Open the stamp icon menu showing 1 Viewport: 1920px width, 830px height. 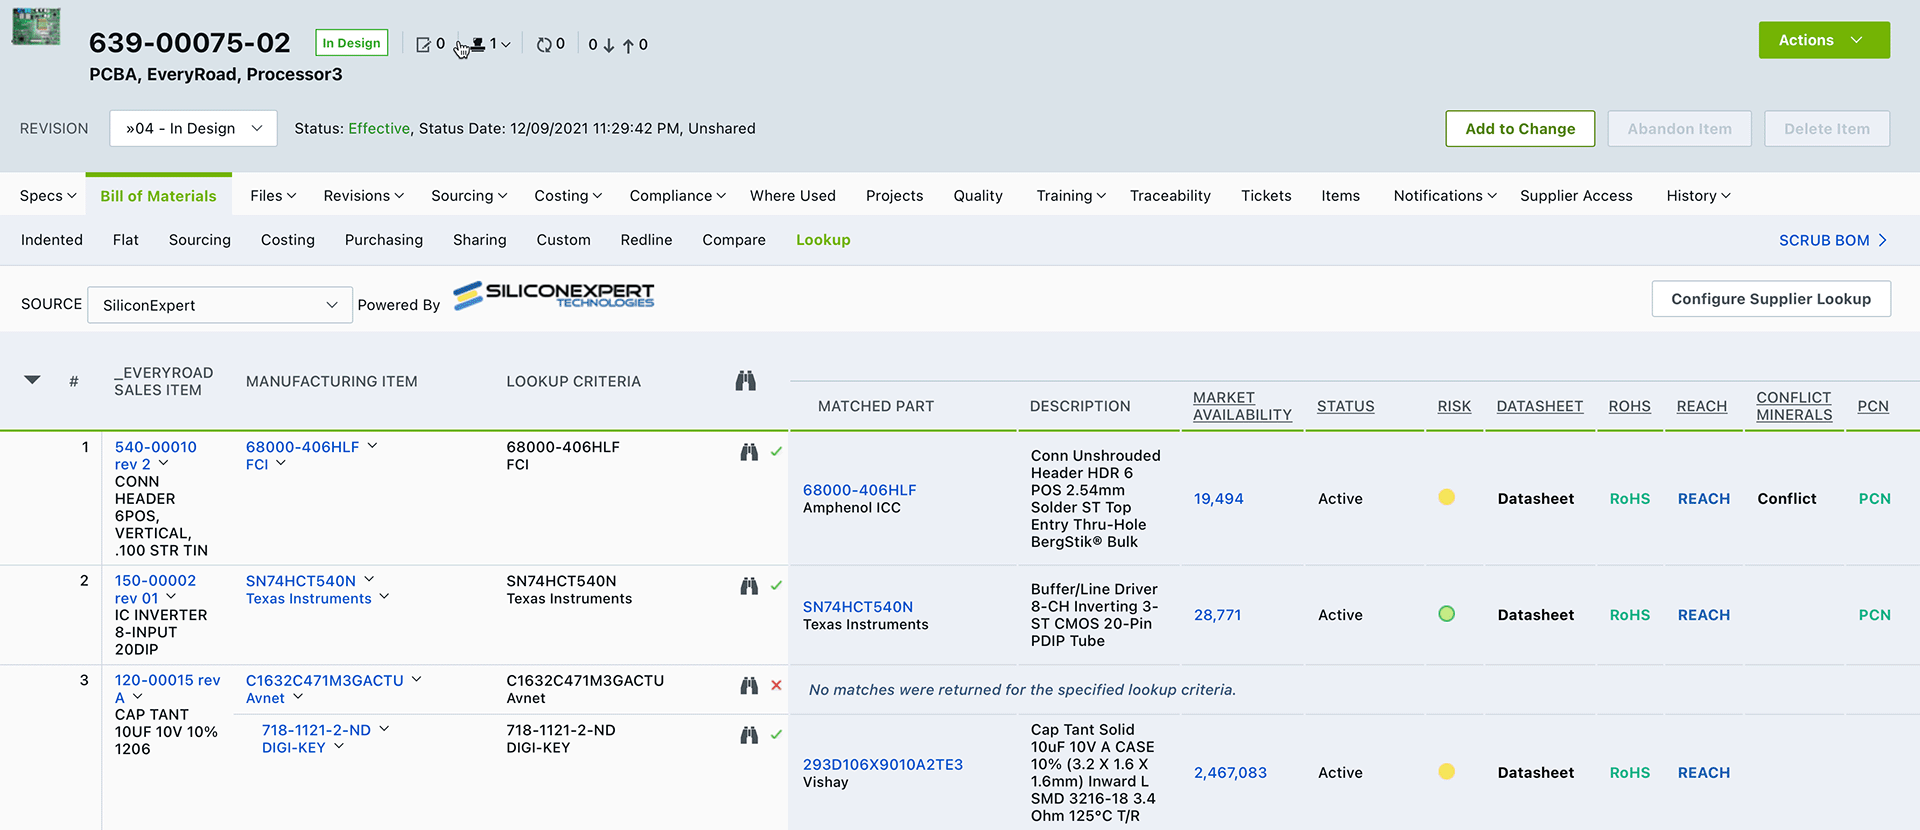(x=491, y=44)
